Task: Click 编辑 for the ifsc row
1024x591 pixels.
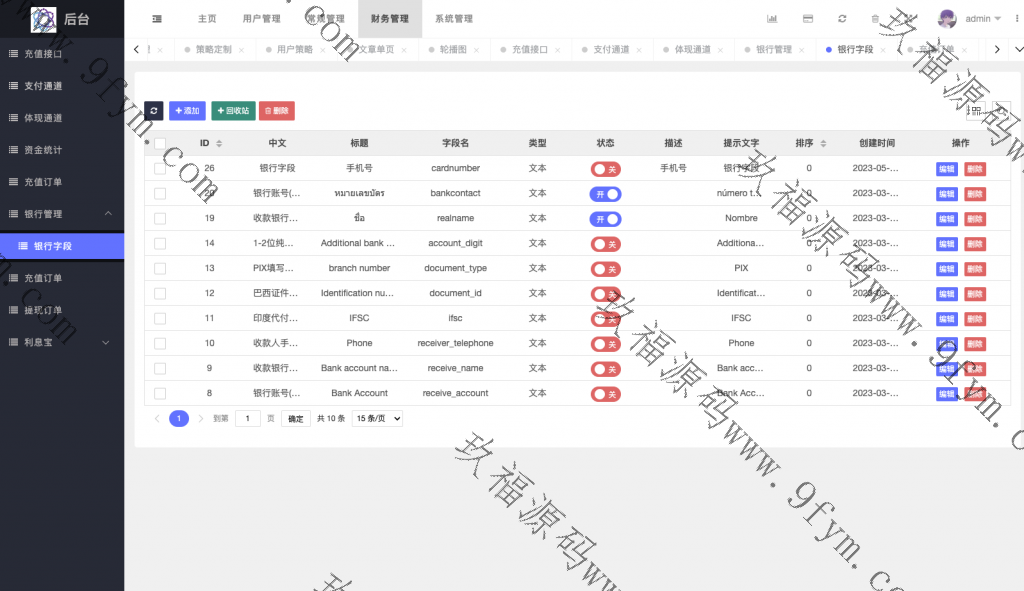Action: point(946,319)
